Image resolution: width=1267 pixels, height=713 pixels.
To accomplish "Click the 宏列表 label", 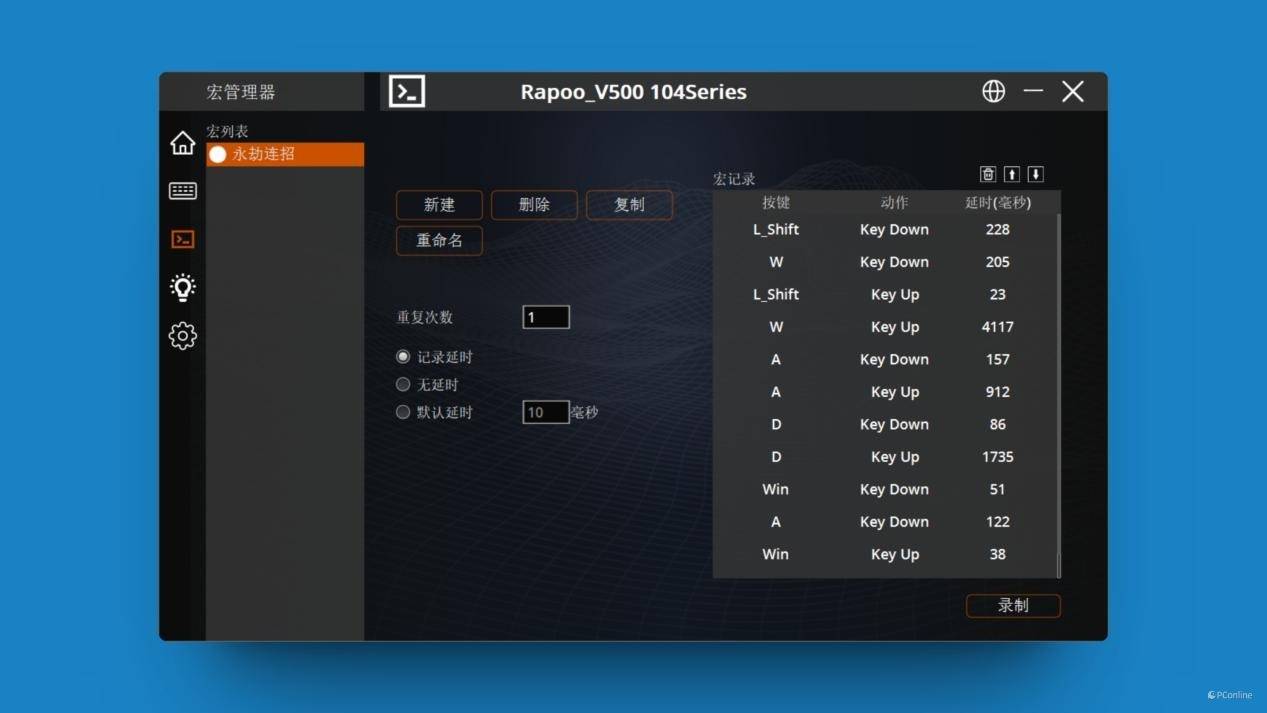I will coord(227,131).
